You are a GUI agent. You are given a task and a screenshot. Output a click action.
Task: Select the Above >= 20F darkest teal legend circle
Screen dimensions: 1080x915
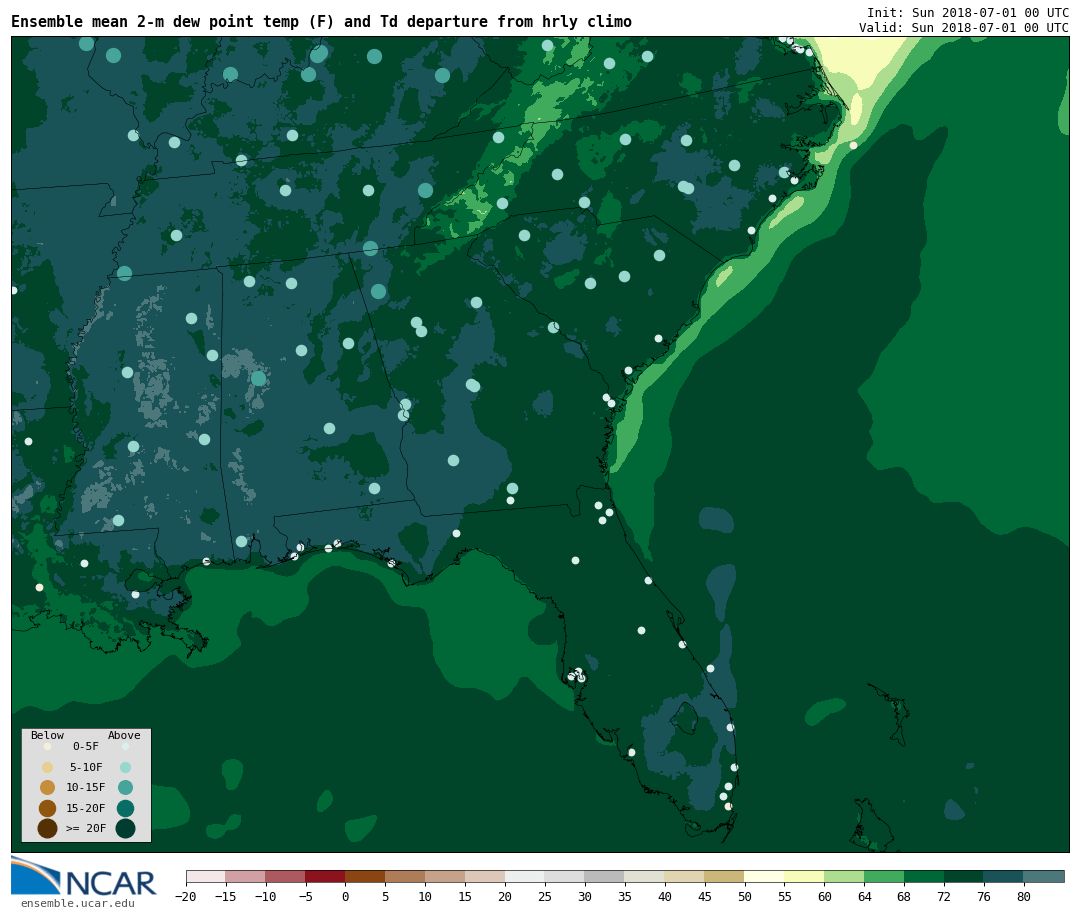click(x=125, y=828)
